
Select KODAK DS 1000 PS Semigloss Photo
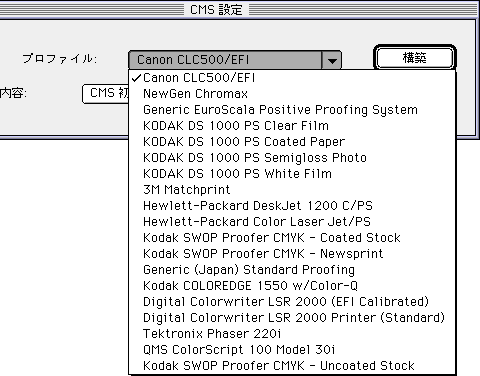[292, 158]
